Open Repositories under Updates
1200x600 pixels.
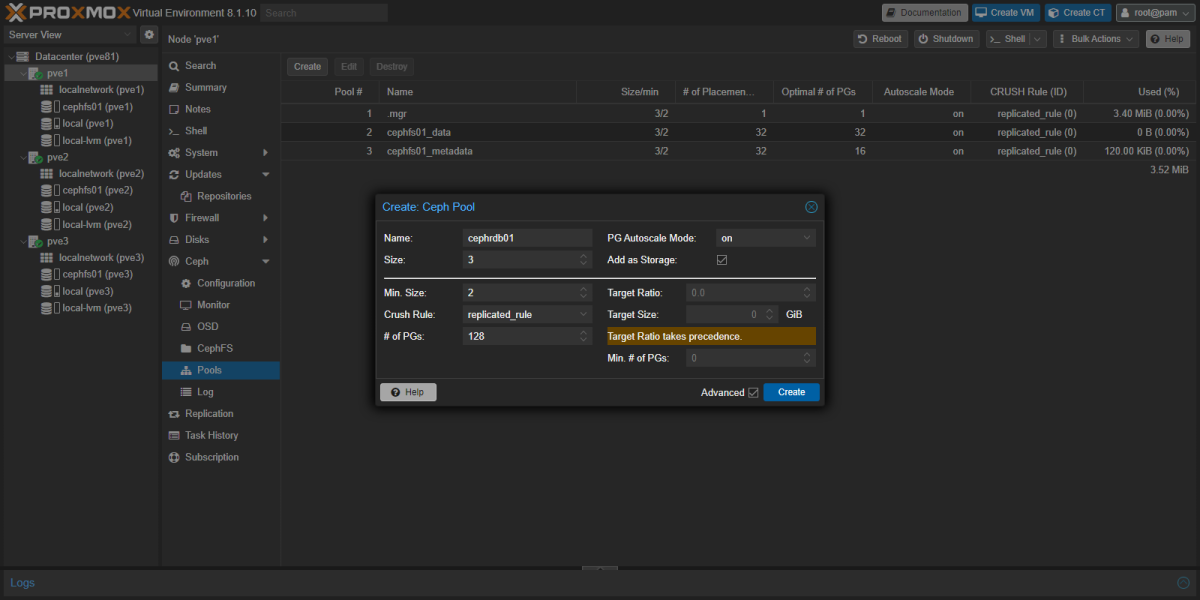(x=224, y=196)
